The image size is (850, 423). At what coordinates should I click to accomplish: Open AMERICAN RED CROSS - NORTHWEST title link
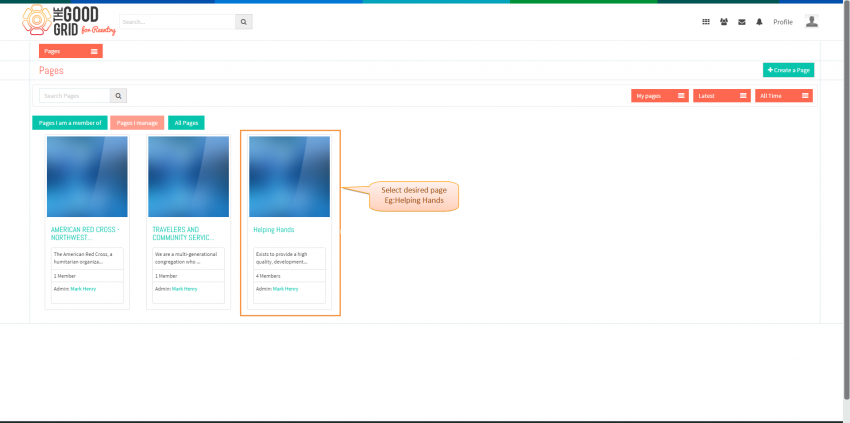86,233
